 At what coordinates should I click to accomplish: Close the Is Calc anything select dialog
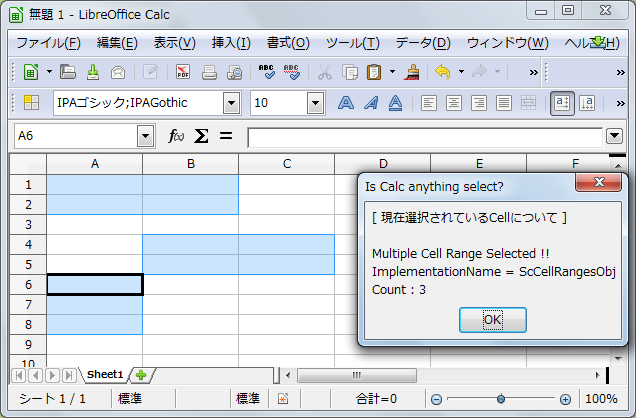[599, 182]
